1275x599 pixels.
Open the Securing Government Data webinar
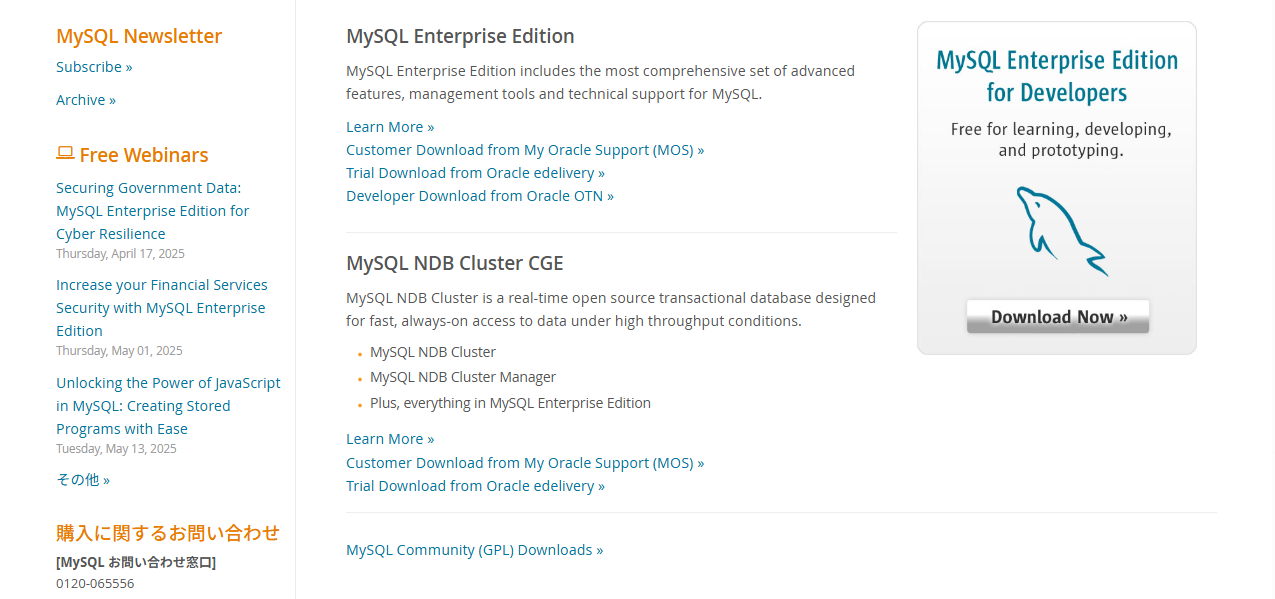pyautogui.click(x=152, y=210)
